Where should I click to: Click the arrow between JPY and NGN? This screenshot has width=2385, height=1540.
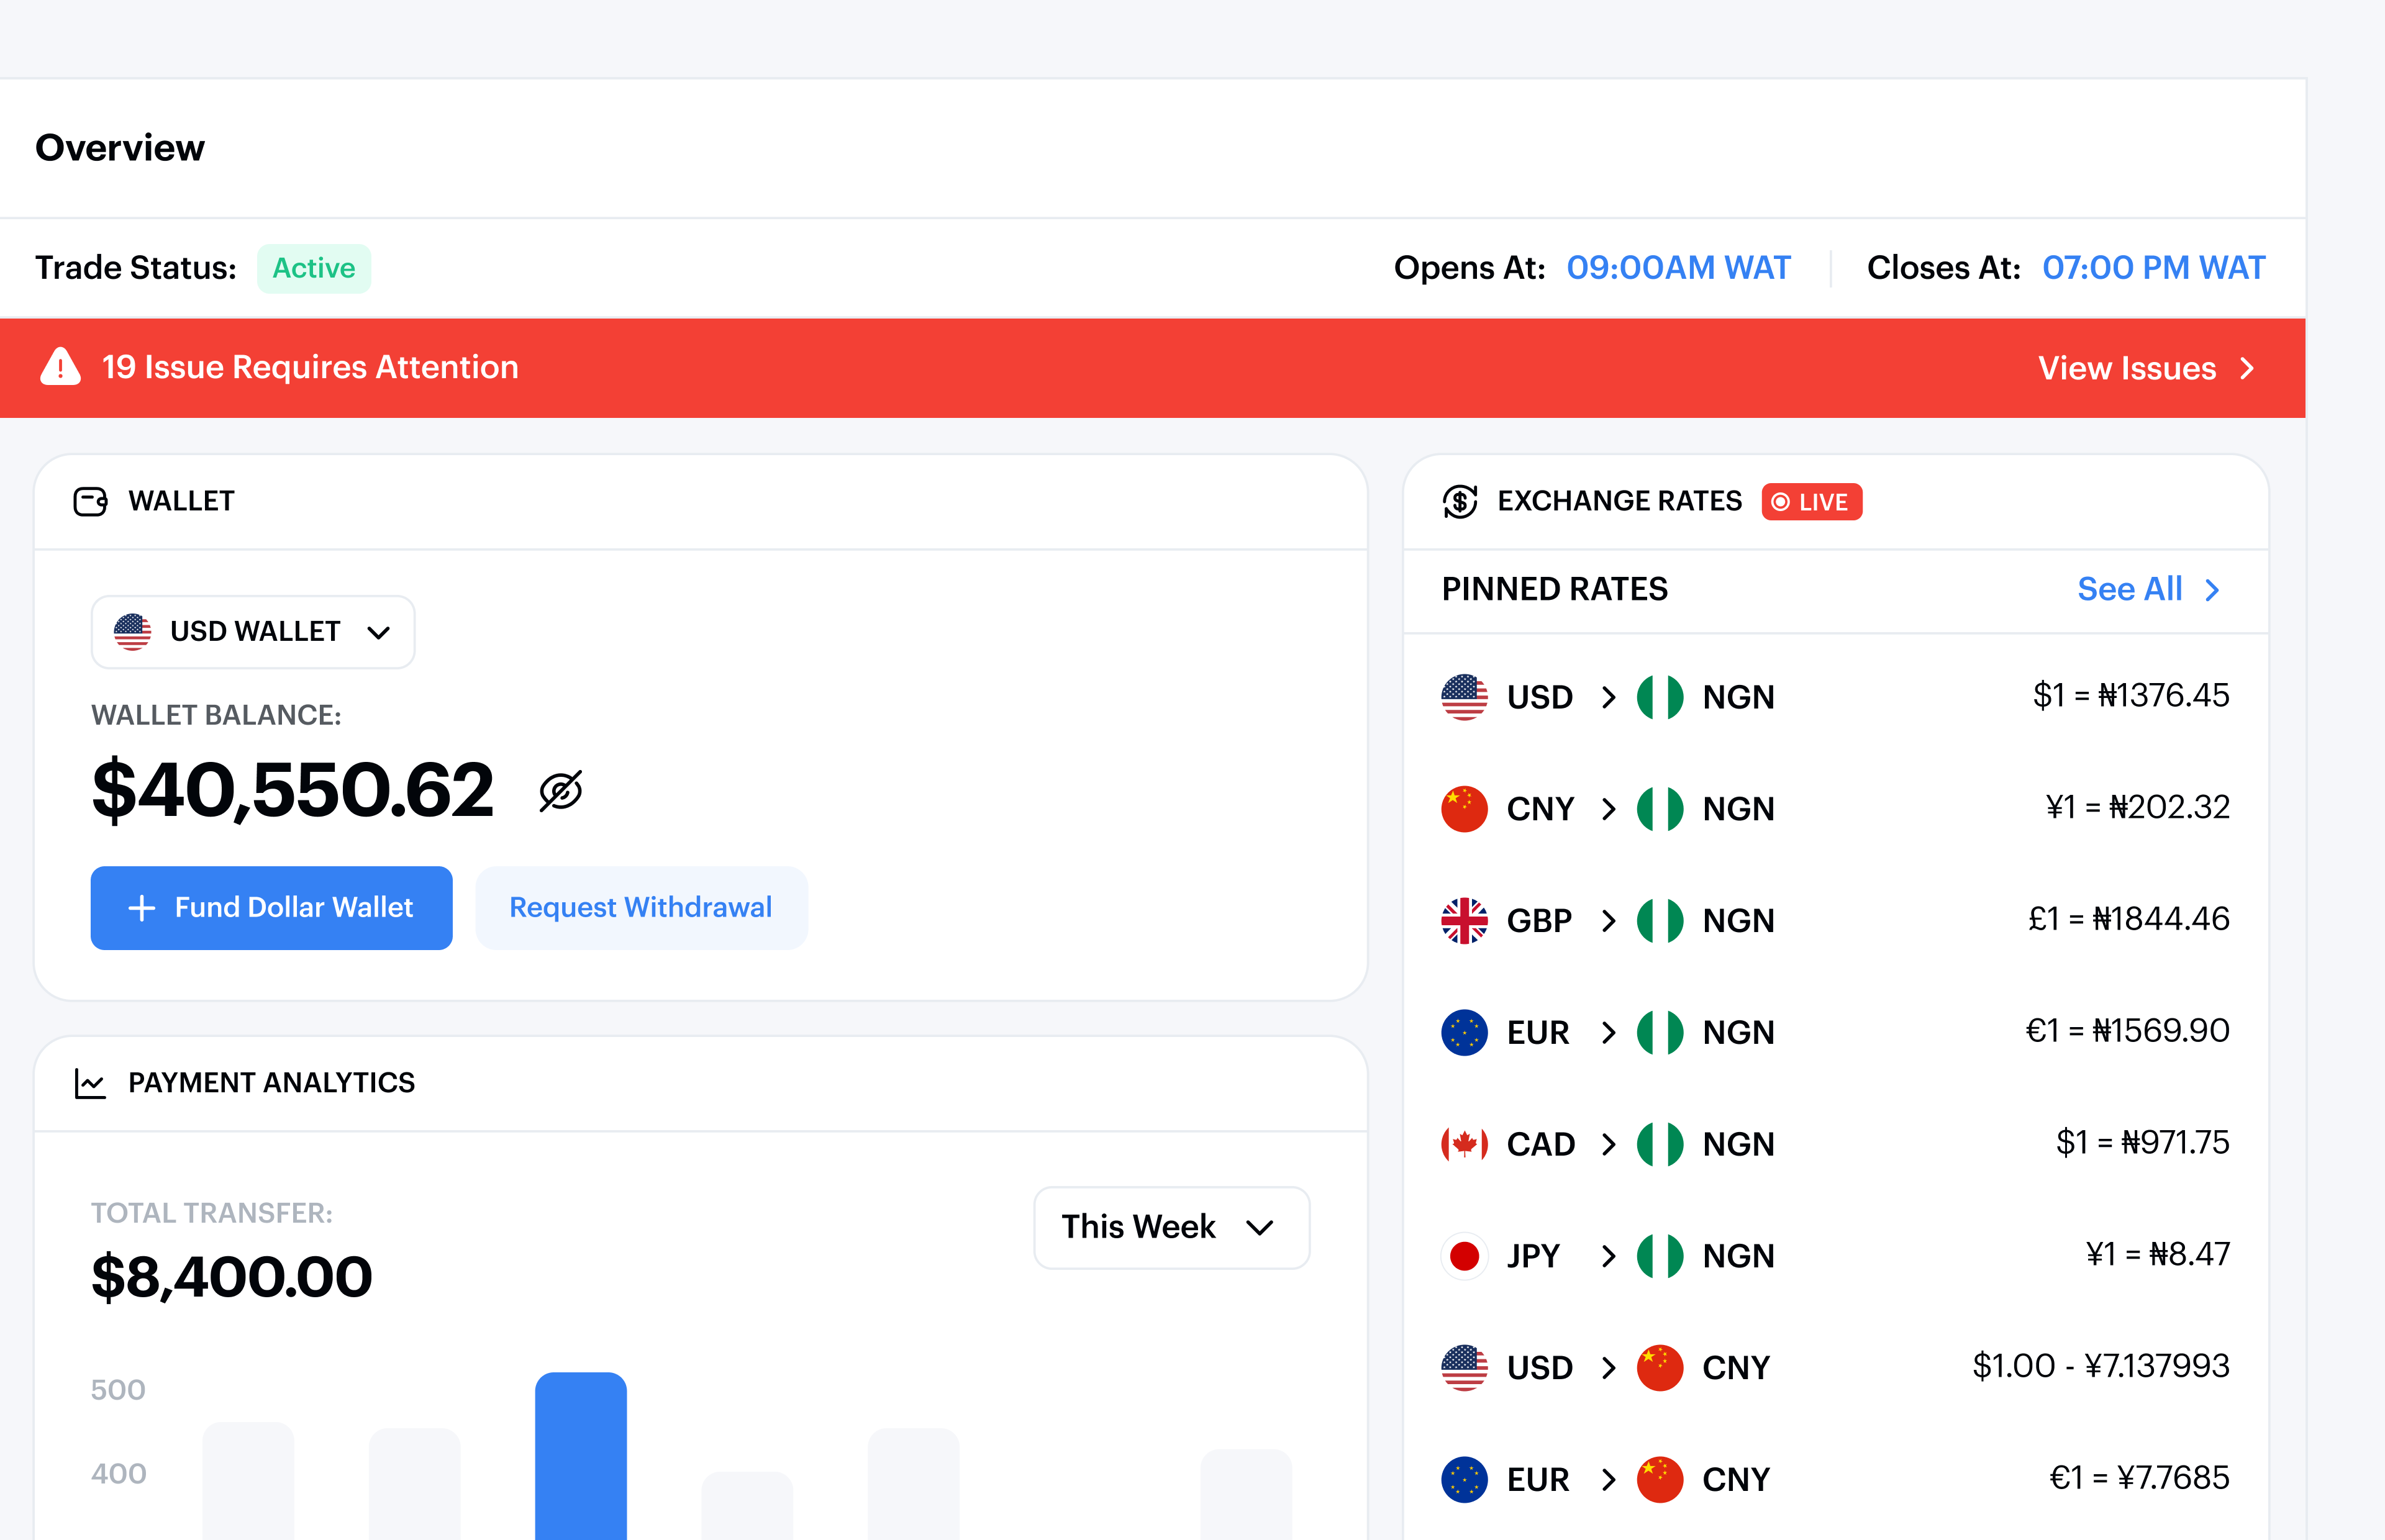(1608, 1256)
